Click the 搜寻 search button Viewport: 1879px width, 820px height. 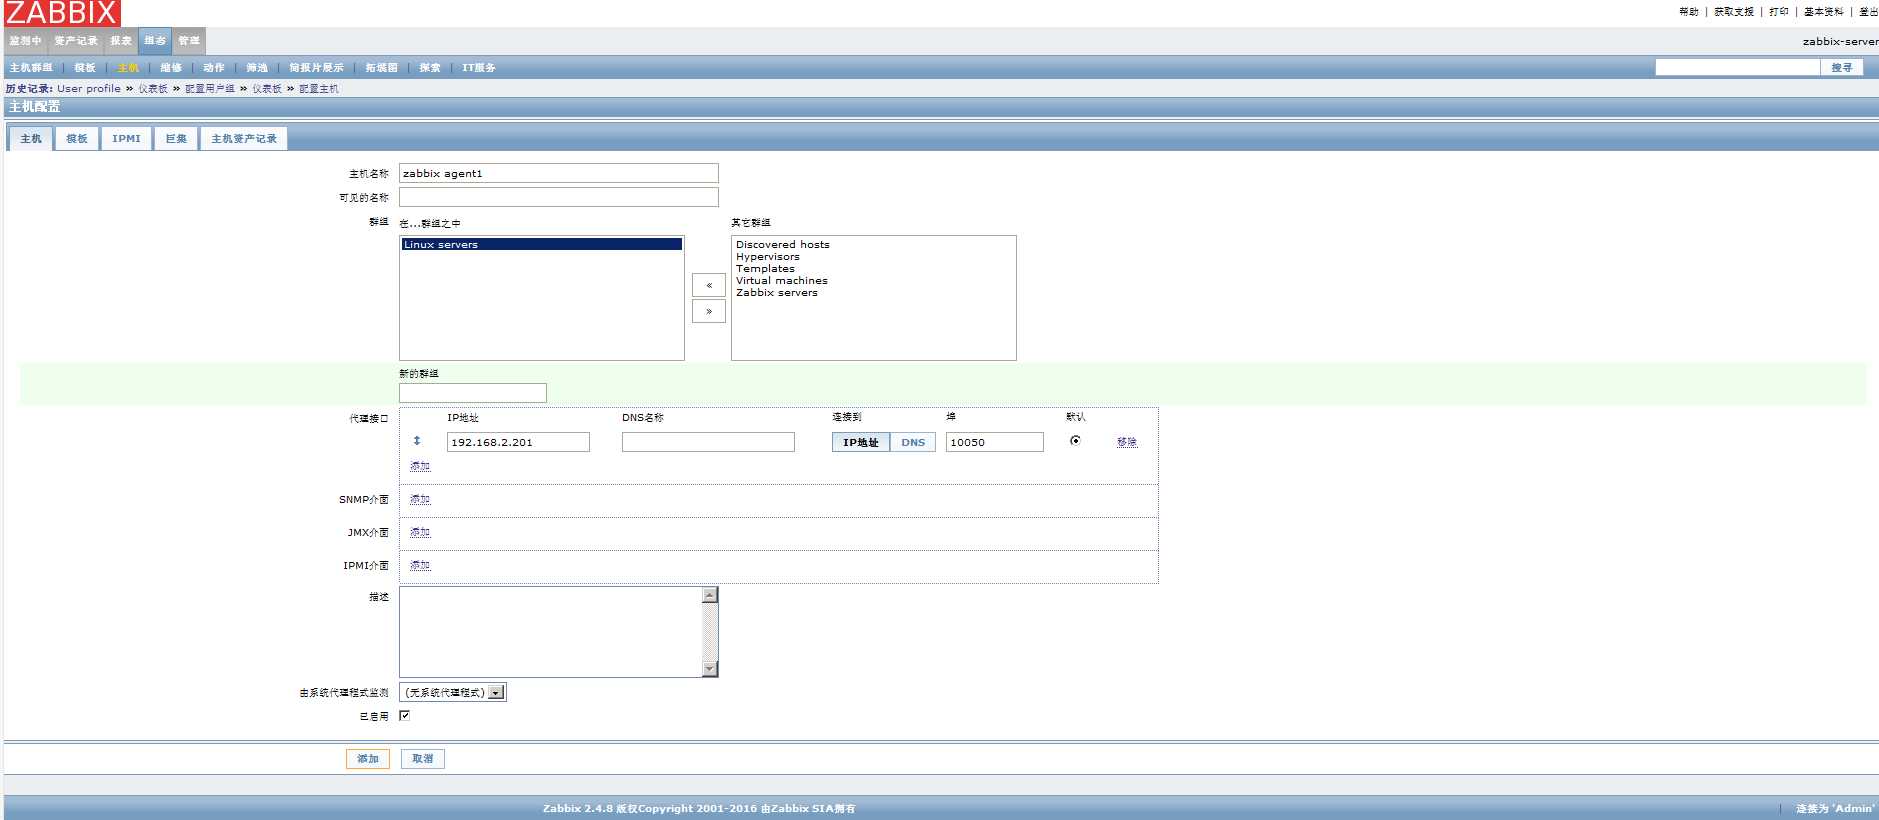[x=1842, y=68]
